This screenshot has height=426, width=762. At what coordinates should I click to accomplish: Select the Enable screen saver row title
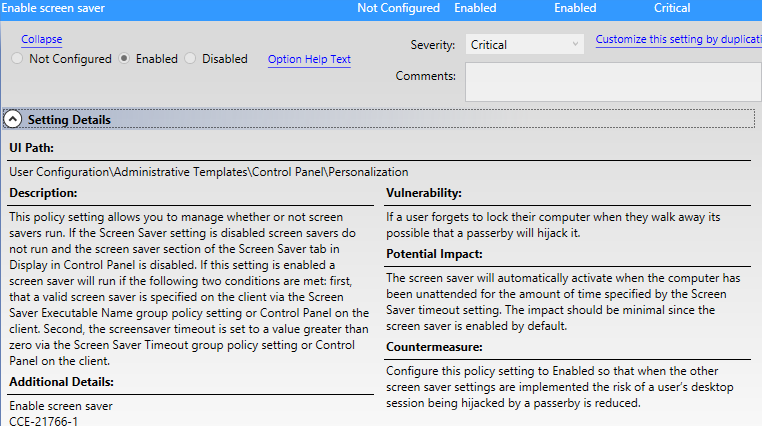[x=55, y=8]
